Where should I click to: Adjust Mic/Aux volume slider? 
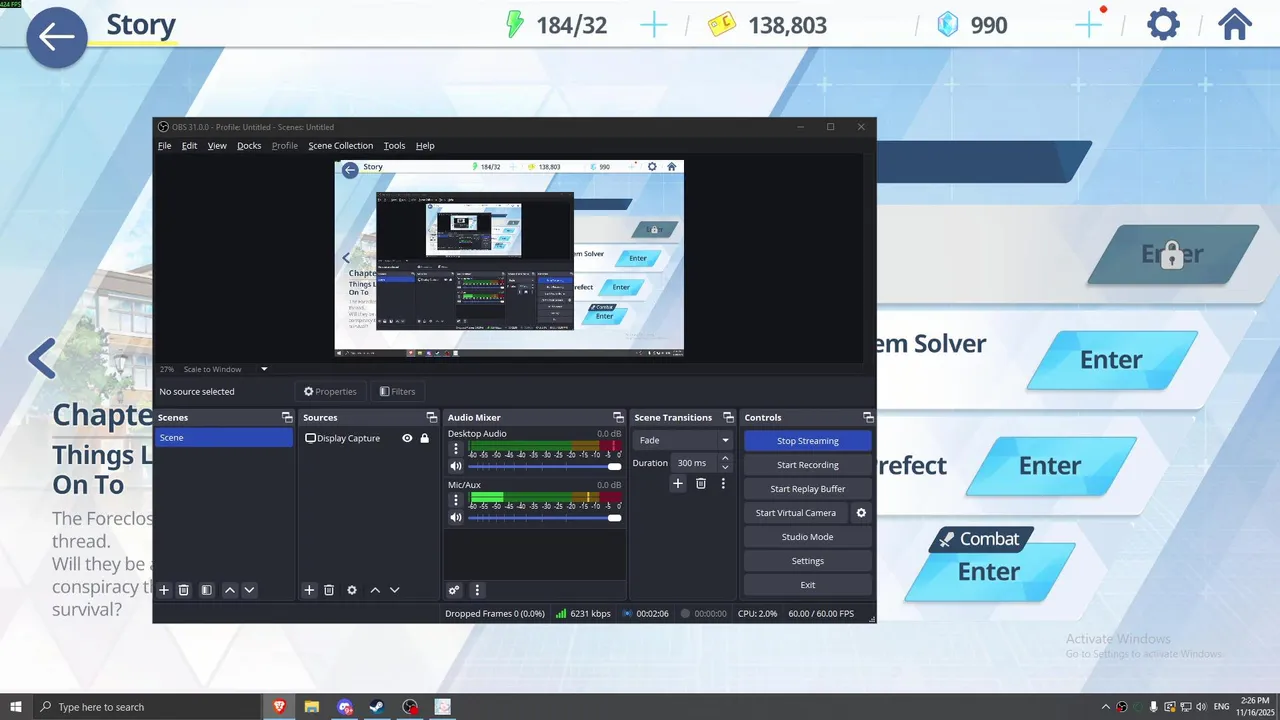tap(544, 517)
